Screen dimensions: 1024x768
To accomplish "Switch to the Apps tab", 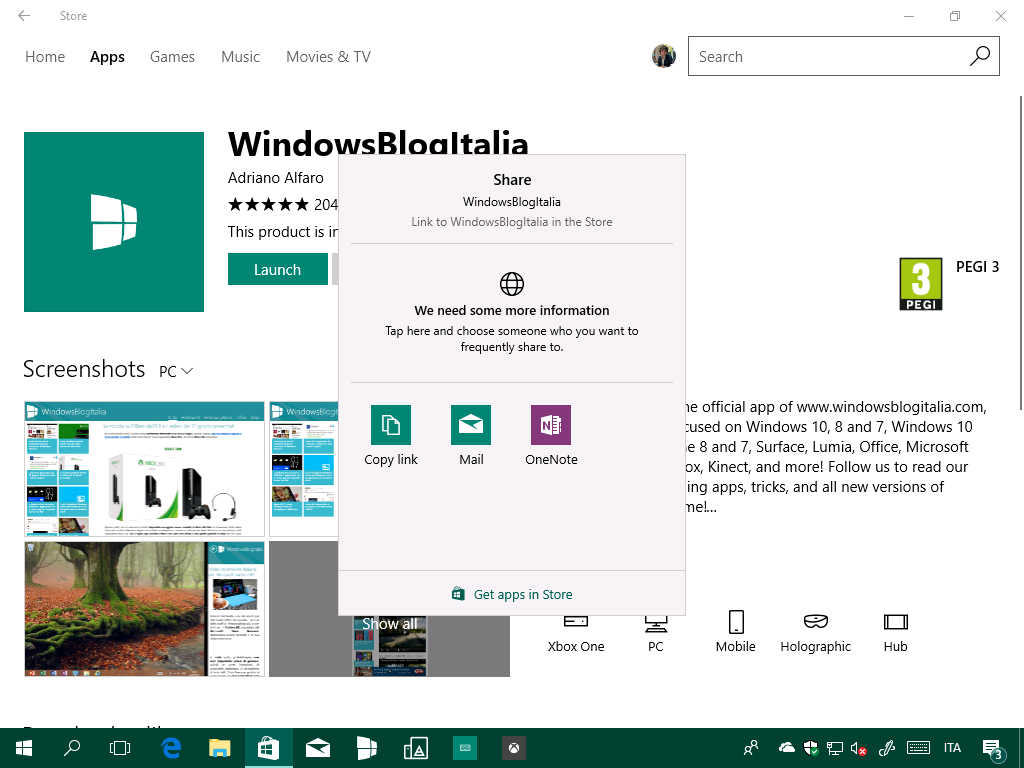I will tap(107, 57).
